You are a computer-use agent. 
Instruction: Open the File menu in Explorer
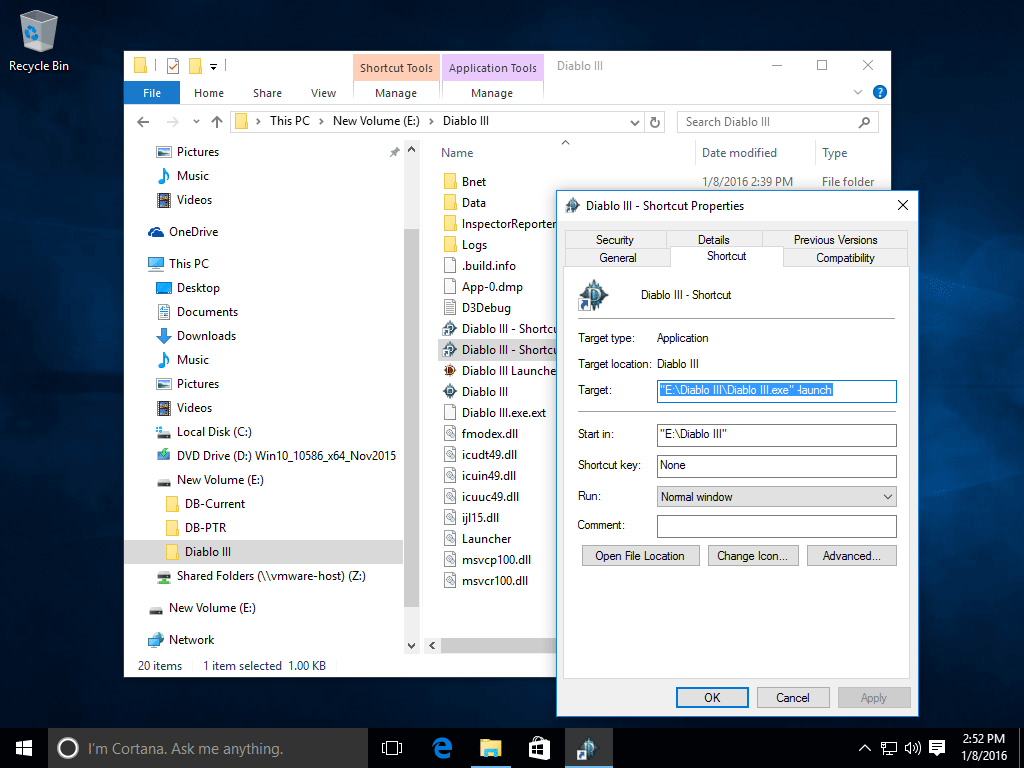pyautogui.click(x=152, y=93)
